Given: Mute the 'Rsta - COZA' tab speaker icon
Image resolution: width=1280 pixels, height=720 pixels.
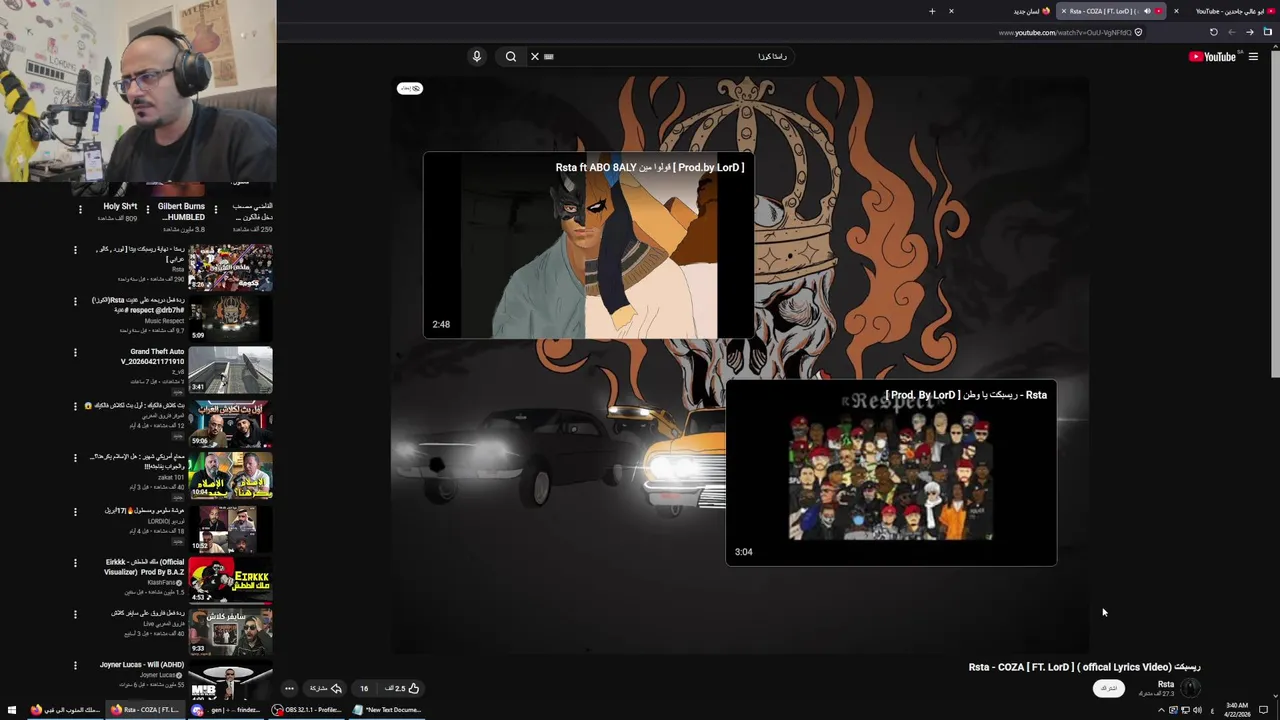Looking at the screenshot, I should pos(1147,11).
